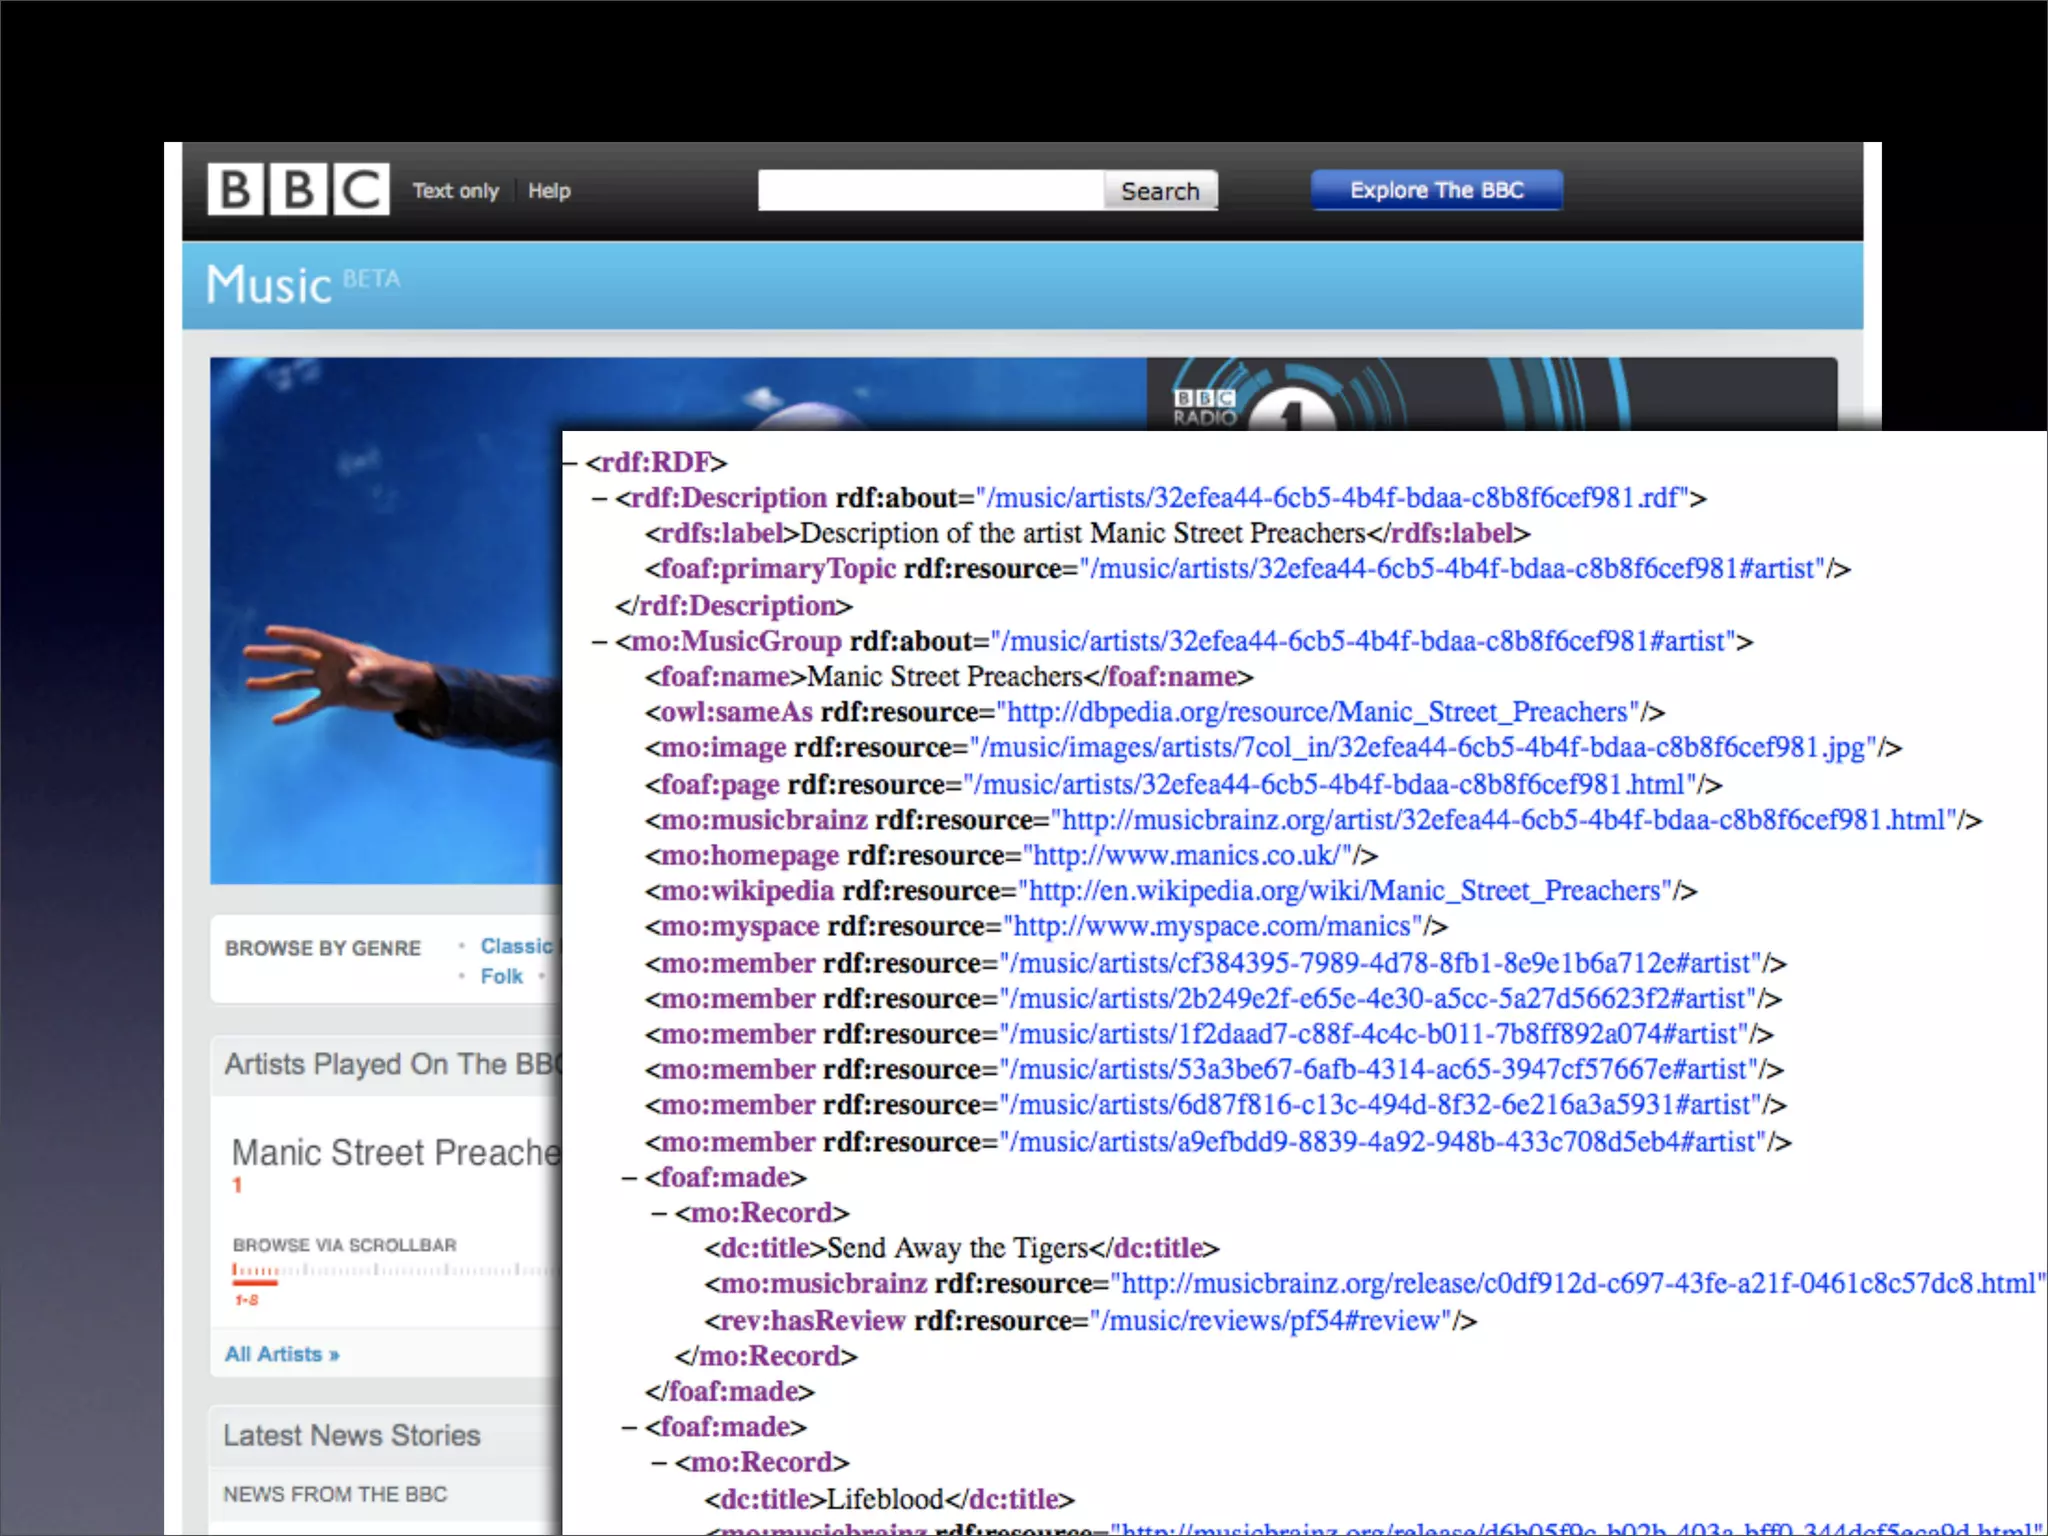Viewport: 2048px width, 1536px height.
Task: Click the foaf:primaryTopic line
Action: pos(1247,569)
